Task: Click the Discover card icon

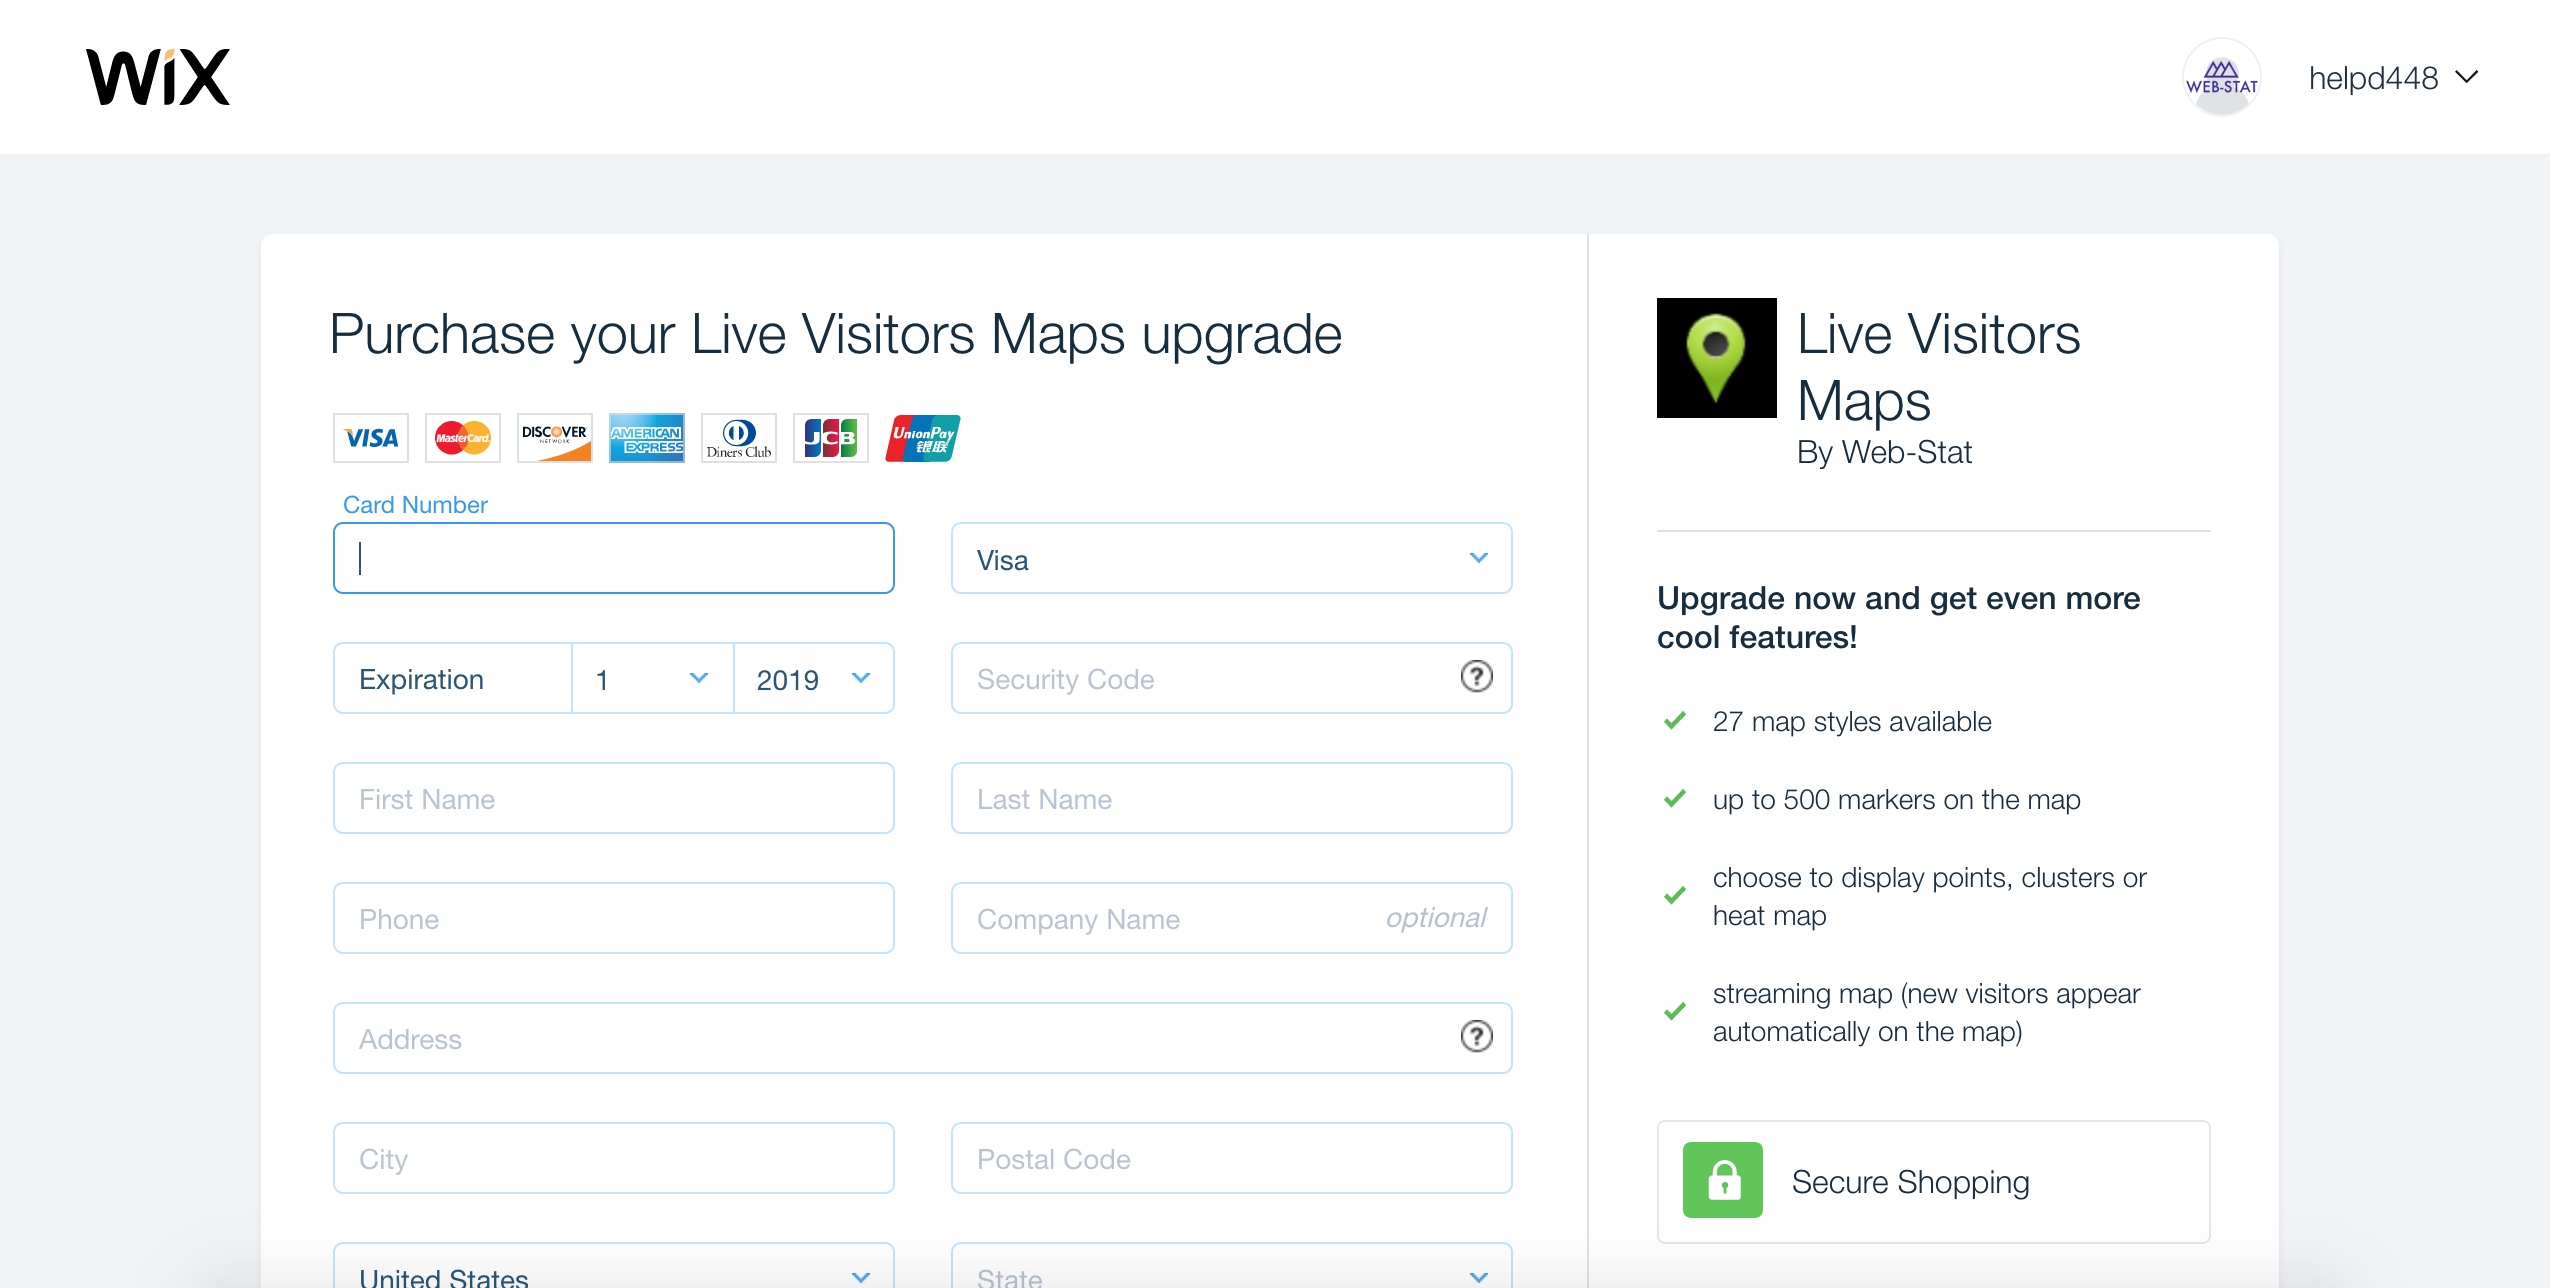Action: point(555,437)
